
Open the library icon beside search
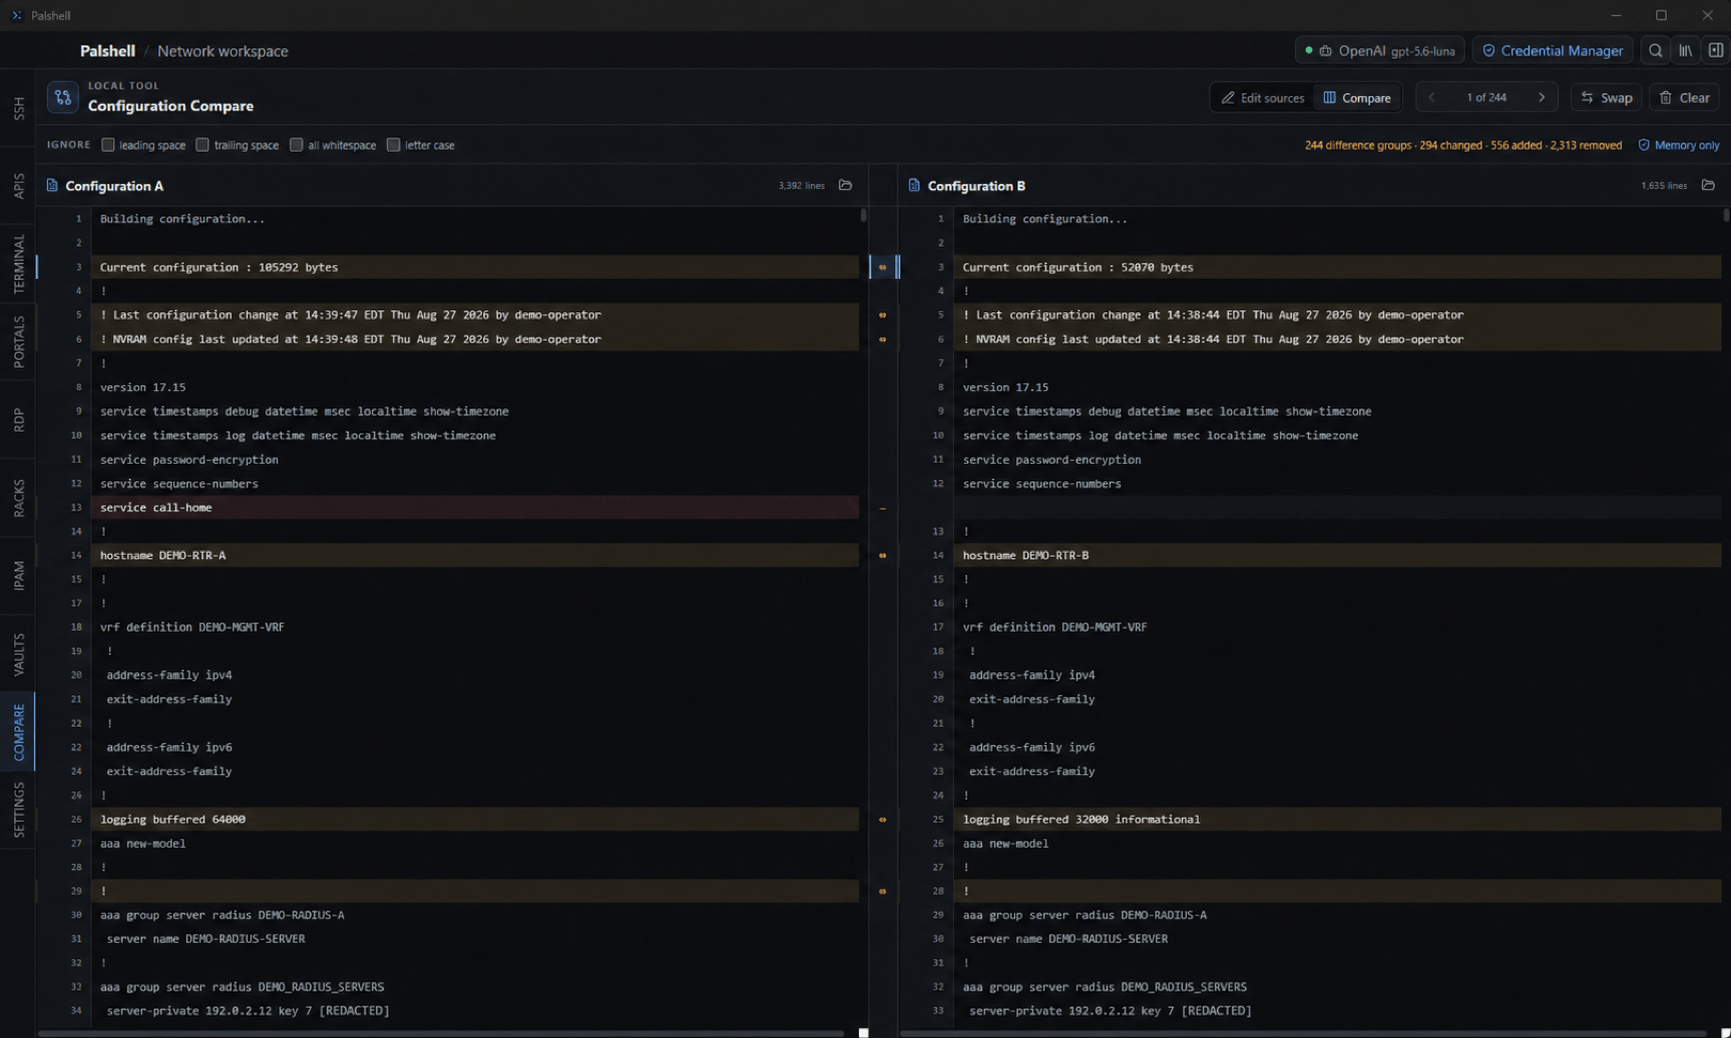coord(1685,51)
